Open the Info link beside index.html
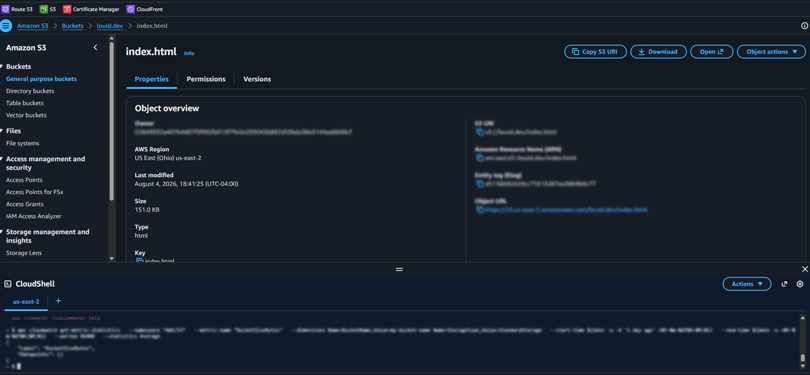Image resolution: width=810 pixels, height=375 pixels. click(x=189, y=53)
